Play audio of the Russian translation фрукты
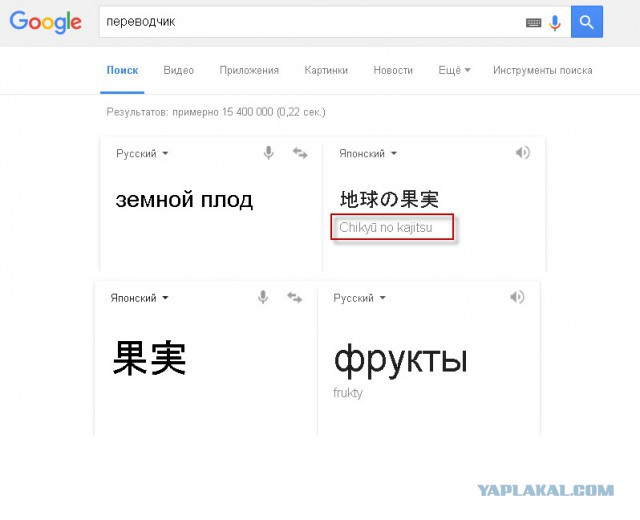This screenshot has width=640, height=520. 517,297
